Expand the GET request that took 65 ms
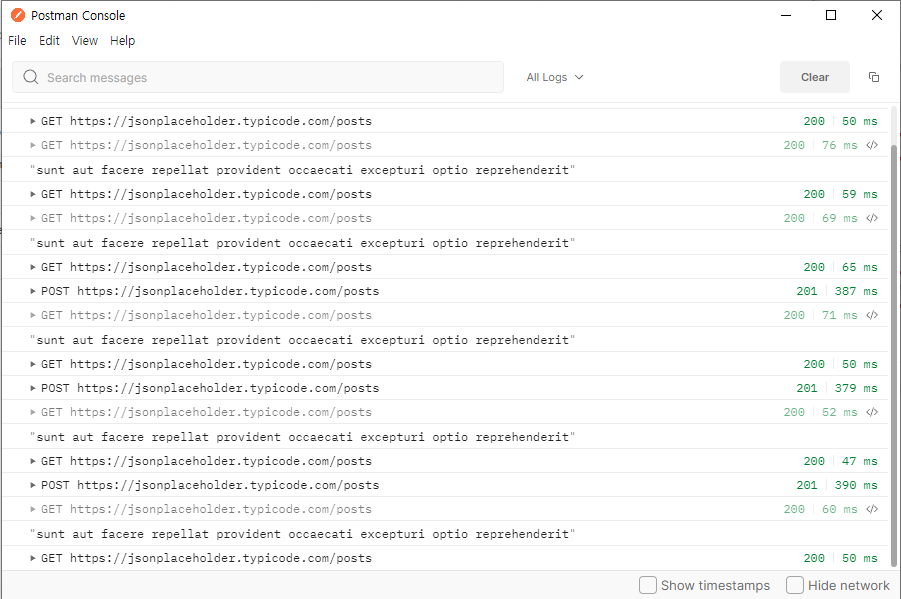This screenshot has width=901, height=599. click(x=33, y=267)
